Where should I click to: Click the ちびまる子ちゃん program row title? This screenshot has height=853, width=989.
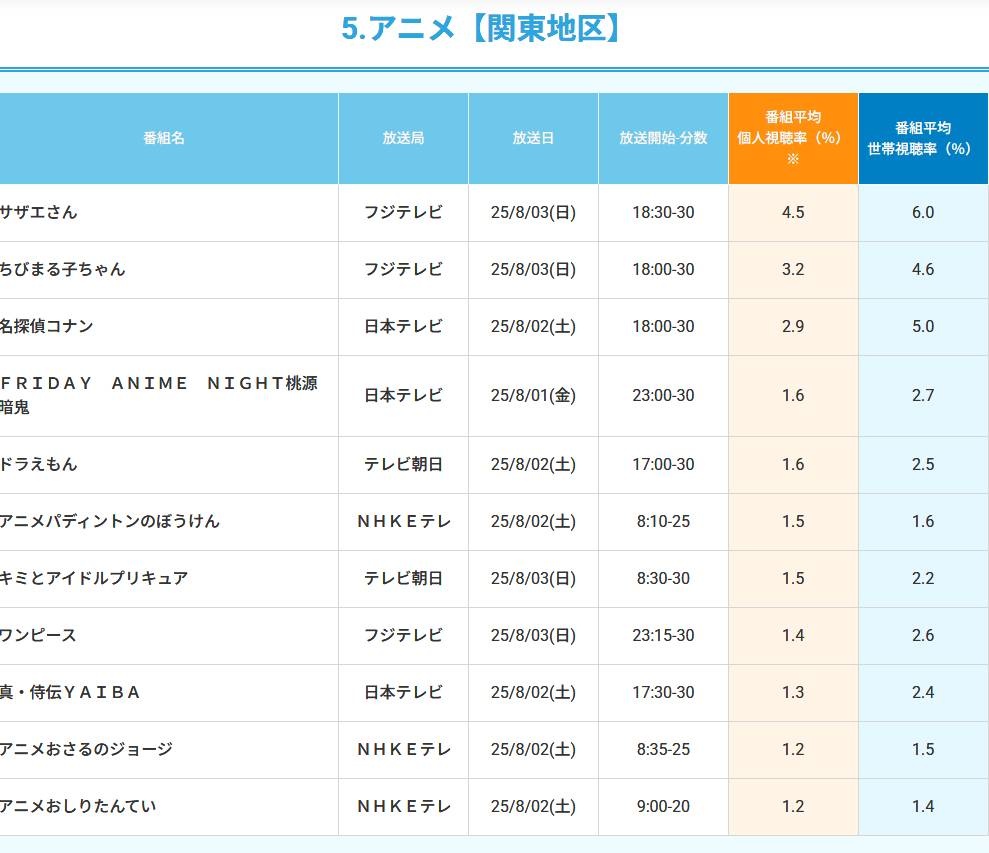[63, 269]
